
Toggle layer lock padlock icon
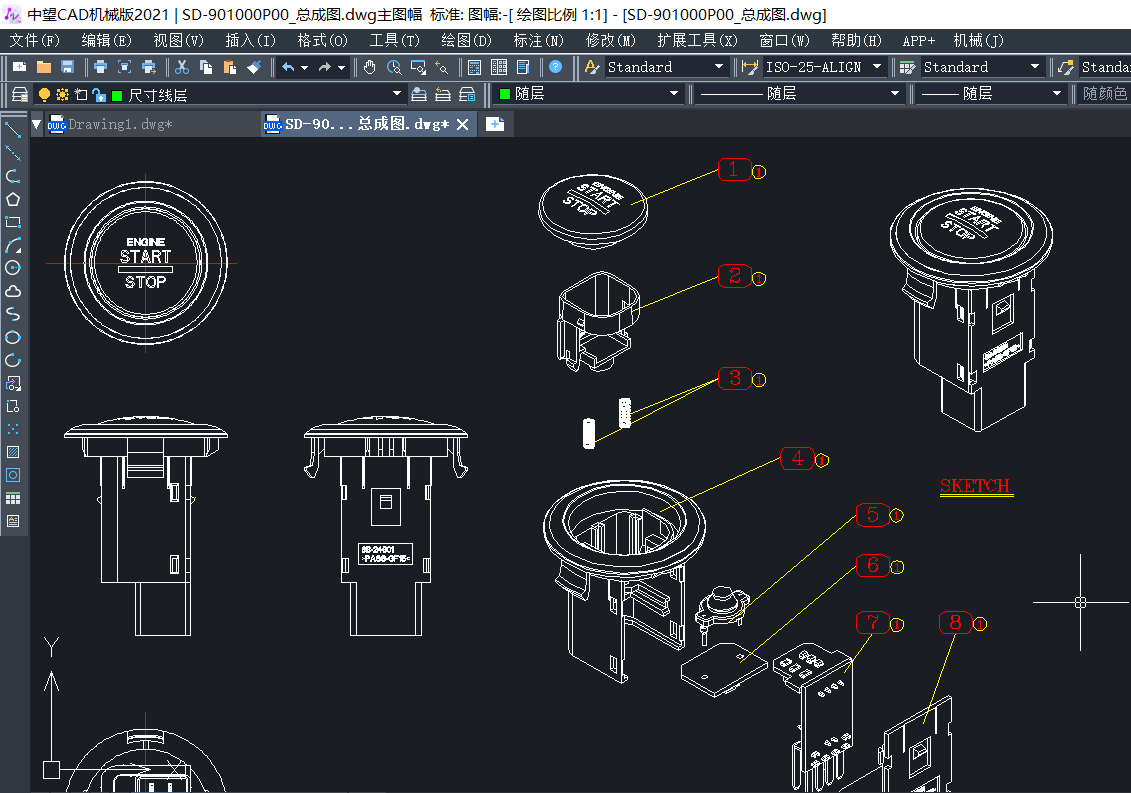pyautogui.click(x=98, y=94)
